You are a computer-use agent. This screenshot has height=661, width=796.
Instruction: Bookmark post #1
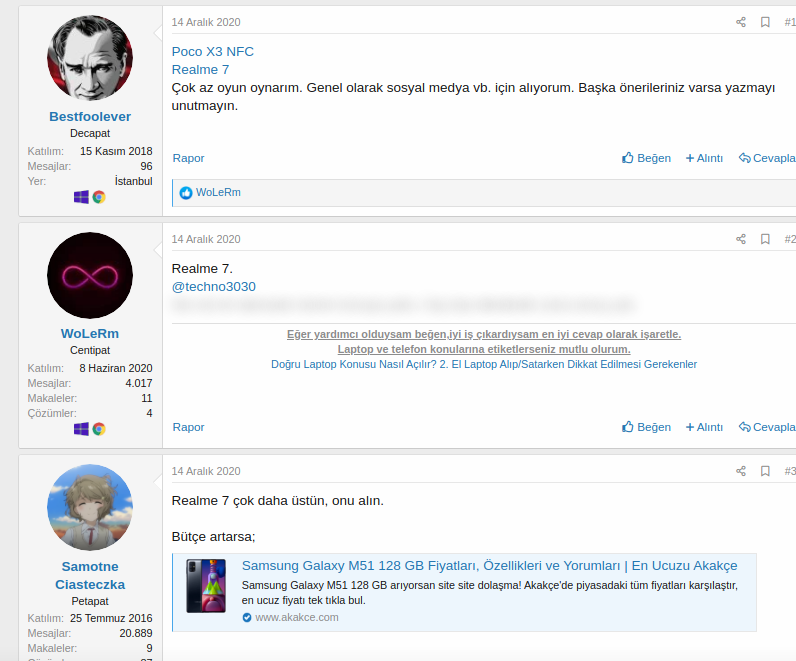click(x=765, y=22)
